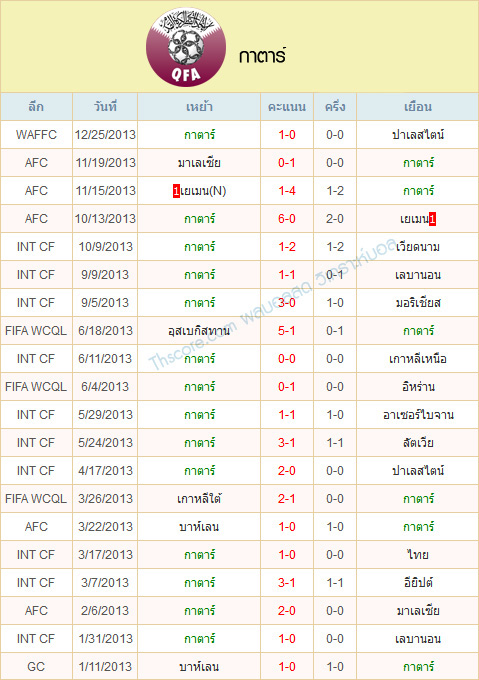Click the half-time score 1-1 on 3/7/2013
This screenshot has width=479, height=680.
[335, 582]
